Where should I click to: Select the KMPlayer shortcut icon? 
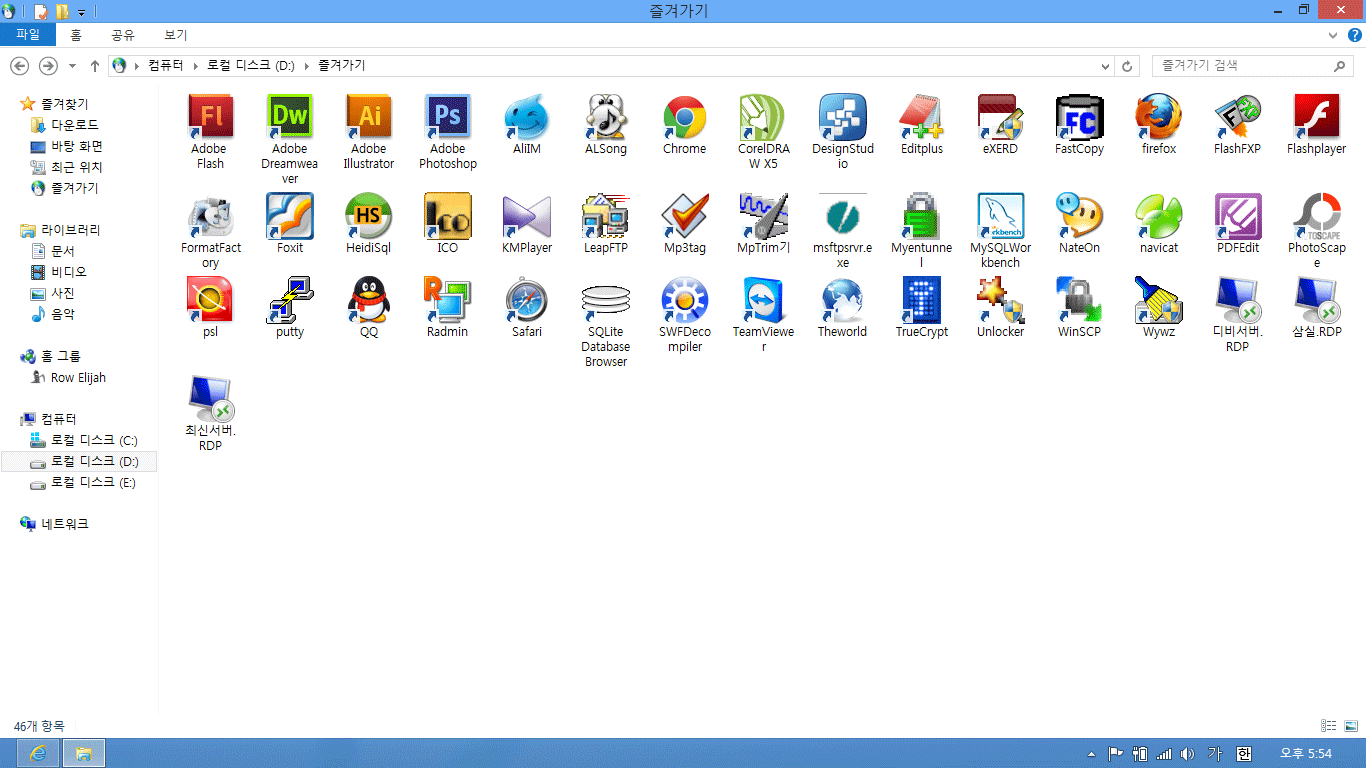526,217
